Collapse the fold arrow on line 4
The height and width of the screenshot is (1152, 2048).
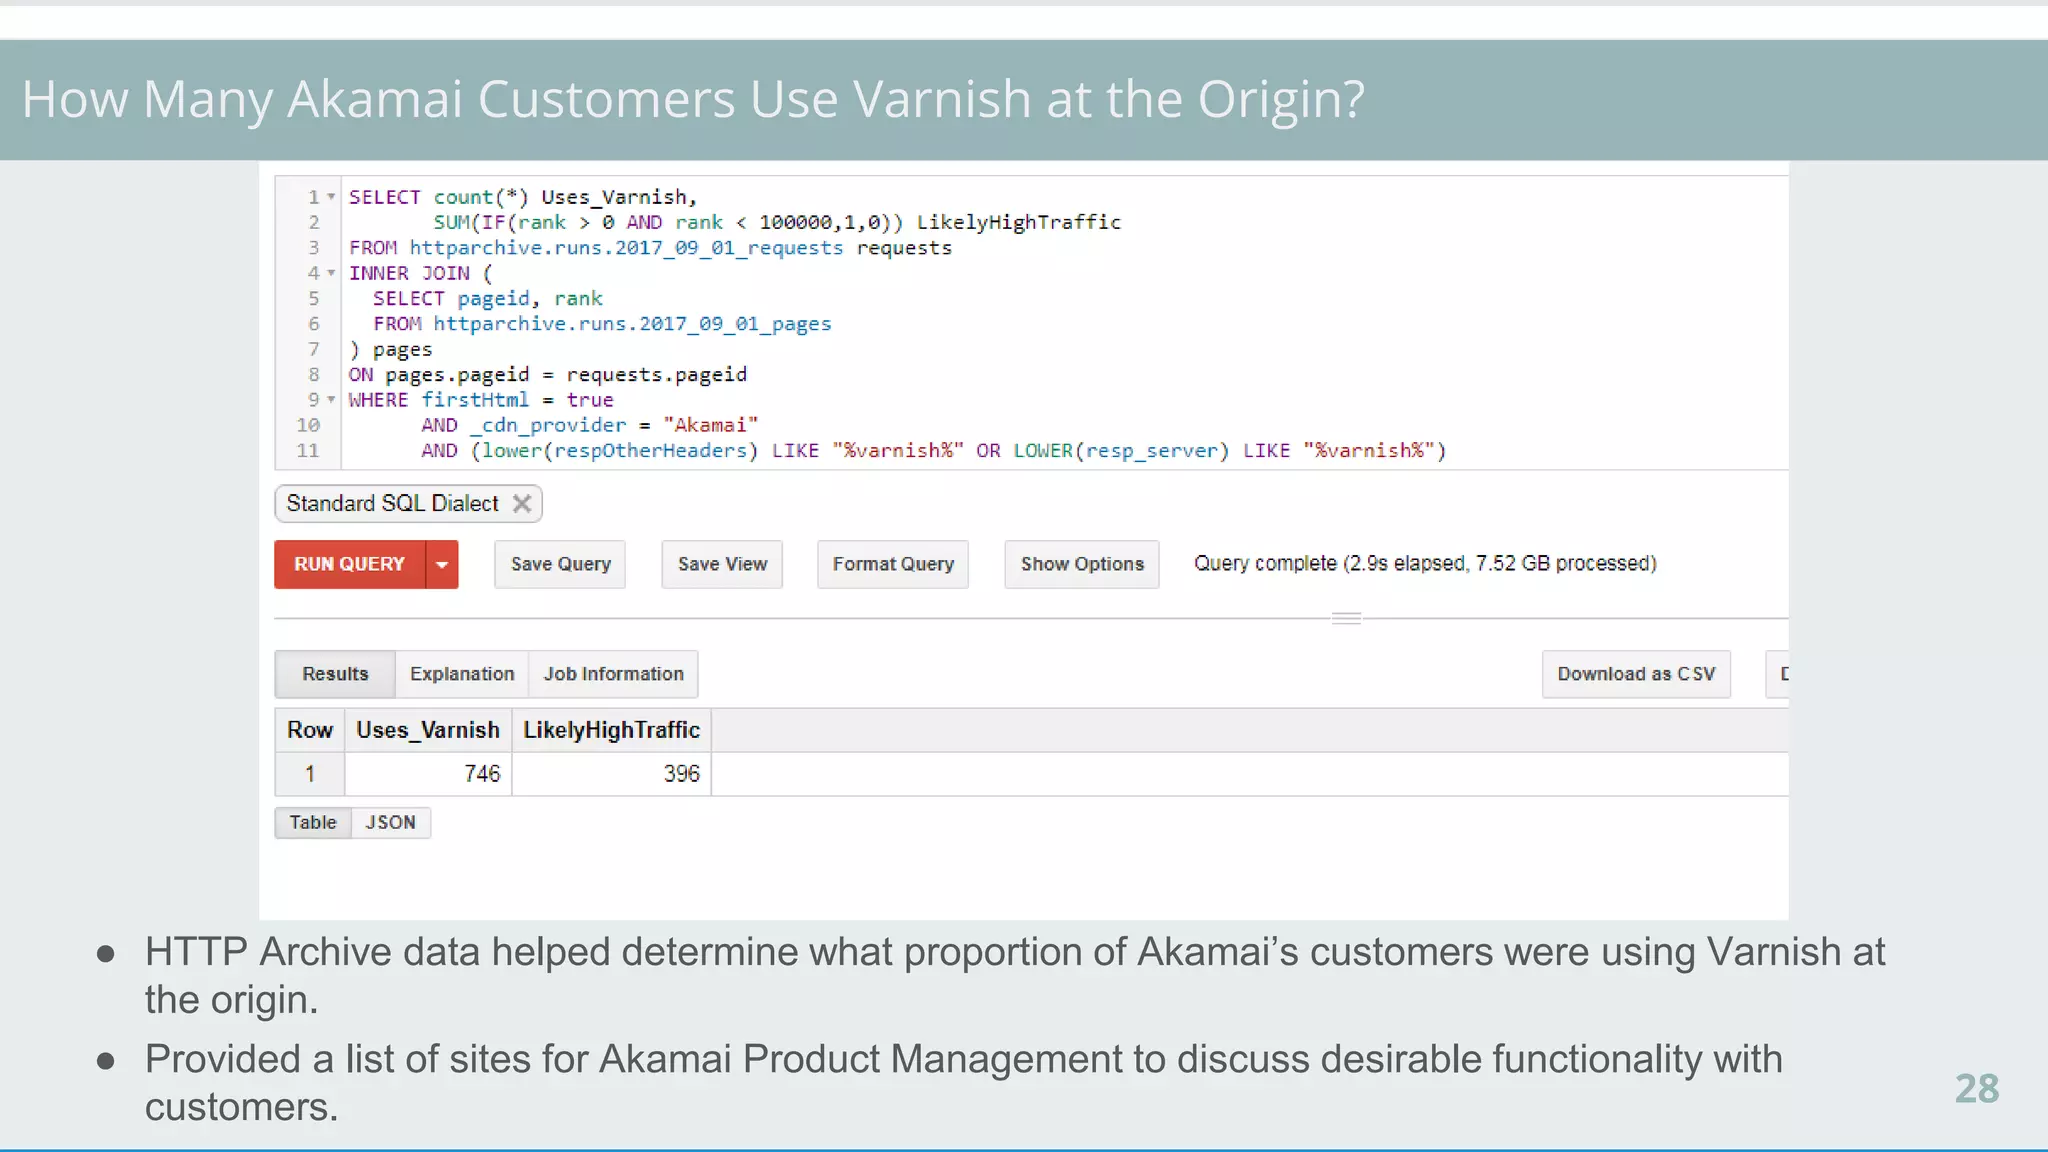(331, 273)
